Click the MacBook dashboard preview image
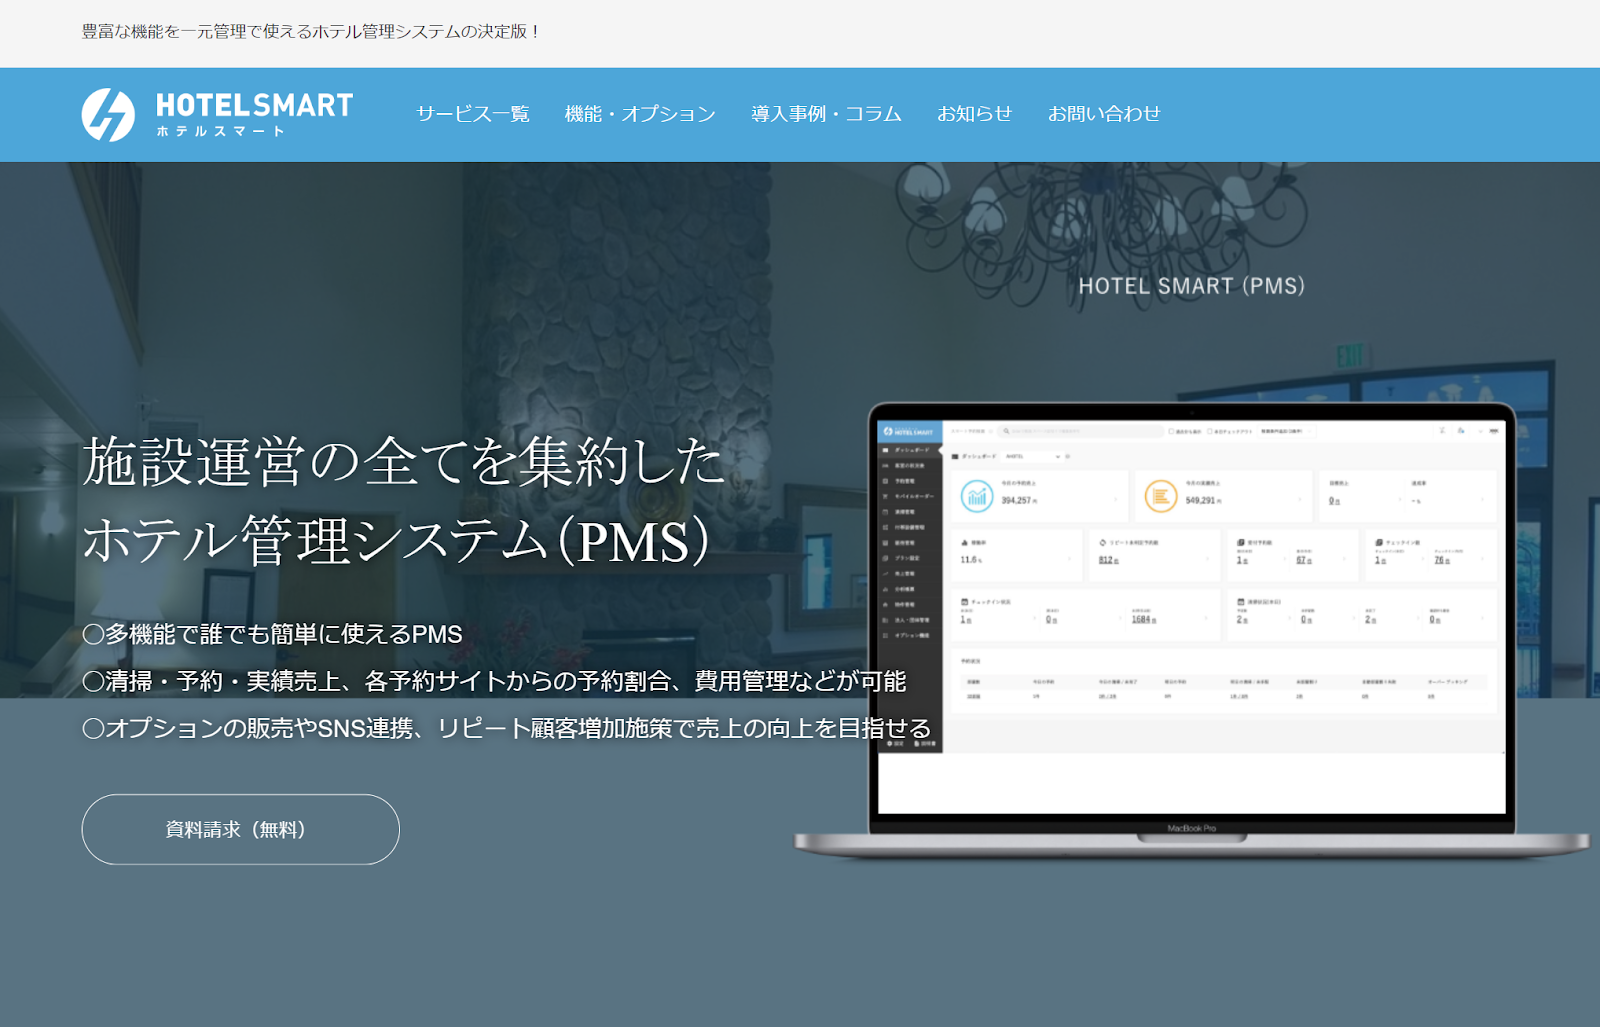The height and width of the screenshot is (1027, 1600). (1192, 630)
